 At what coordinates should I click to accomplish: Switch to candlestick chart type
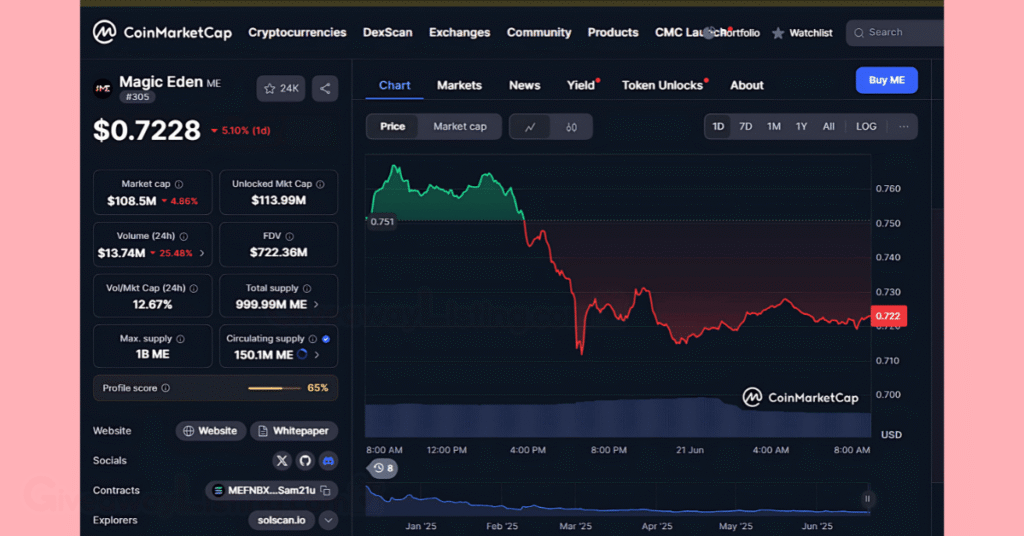tap(571, 127)
